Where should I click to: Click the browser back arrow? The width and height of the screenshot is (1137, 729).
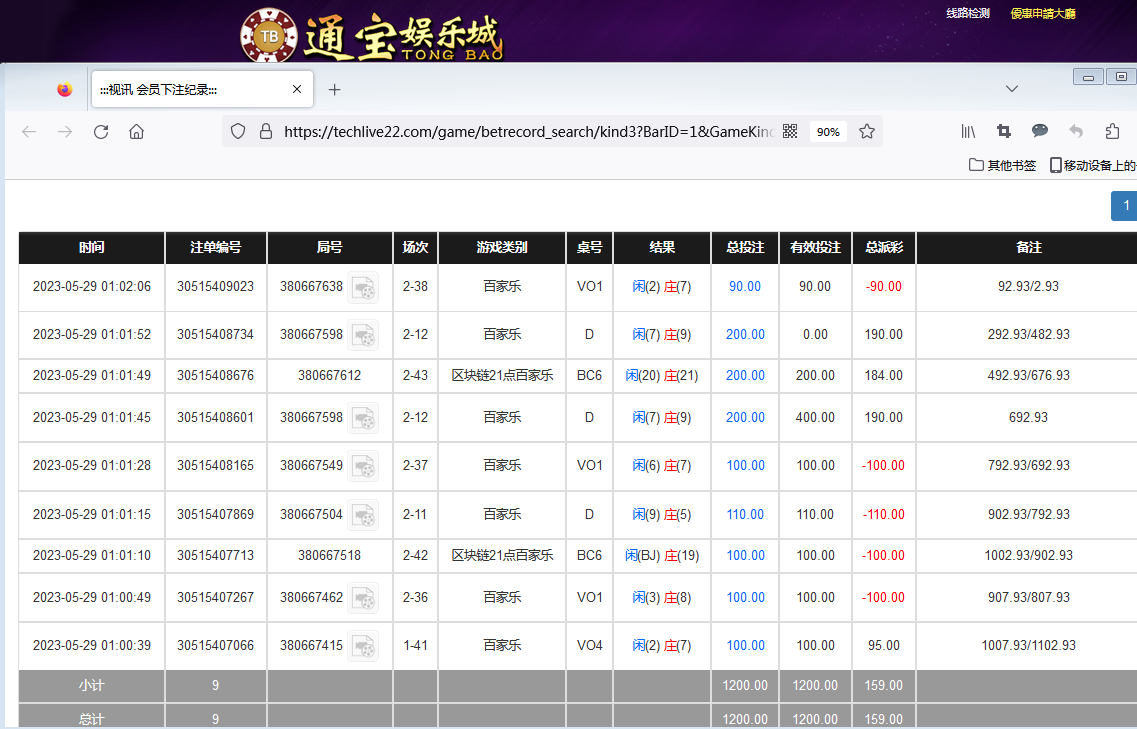pyautogui.click(x=29, y=131)
